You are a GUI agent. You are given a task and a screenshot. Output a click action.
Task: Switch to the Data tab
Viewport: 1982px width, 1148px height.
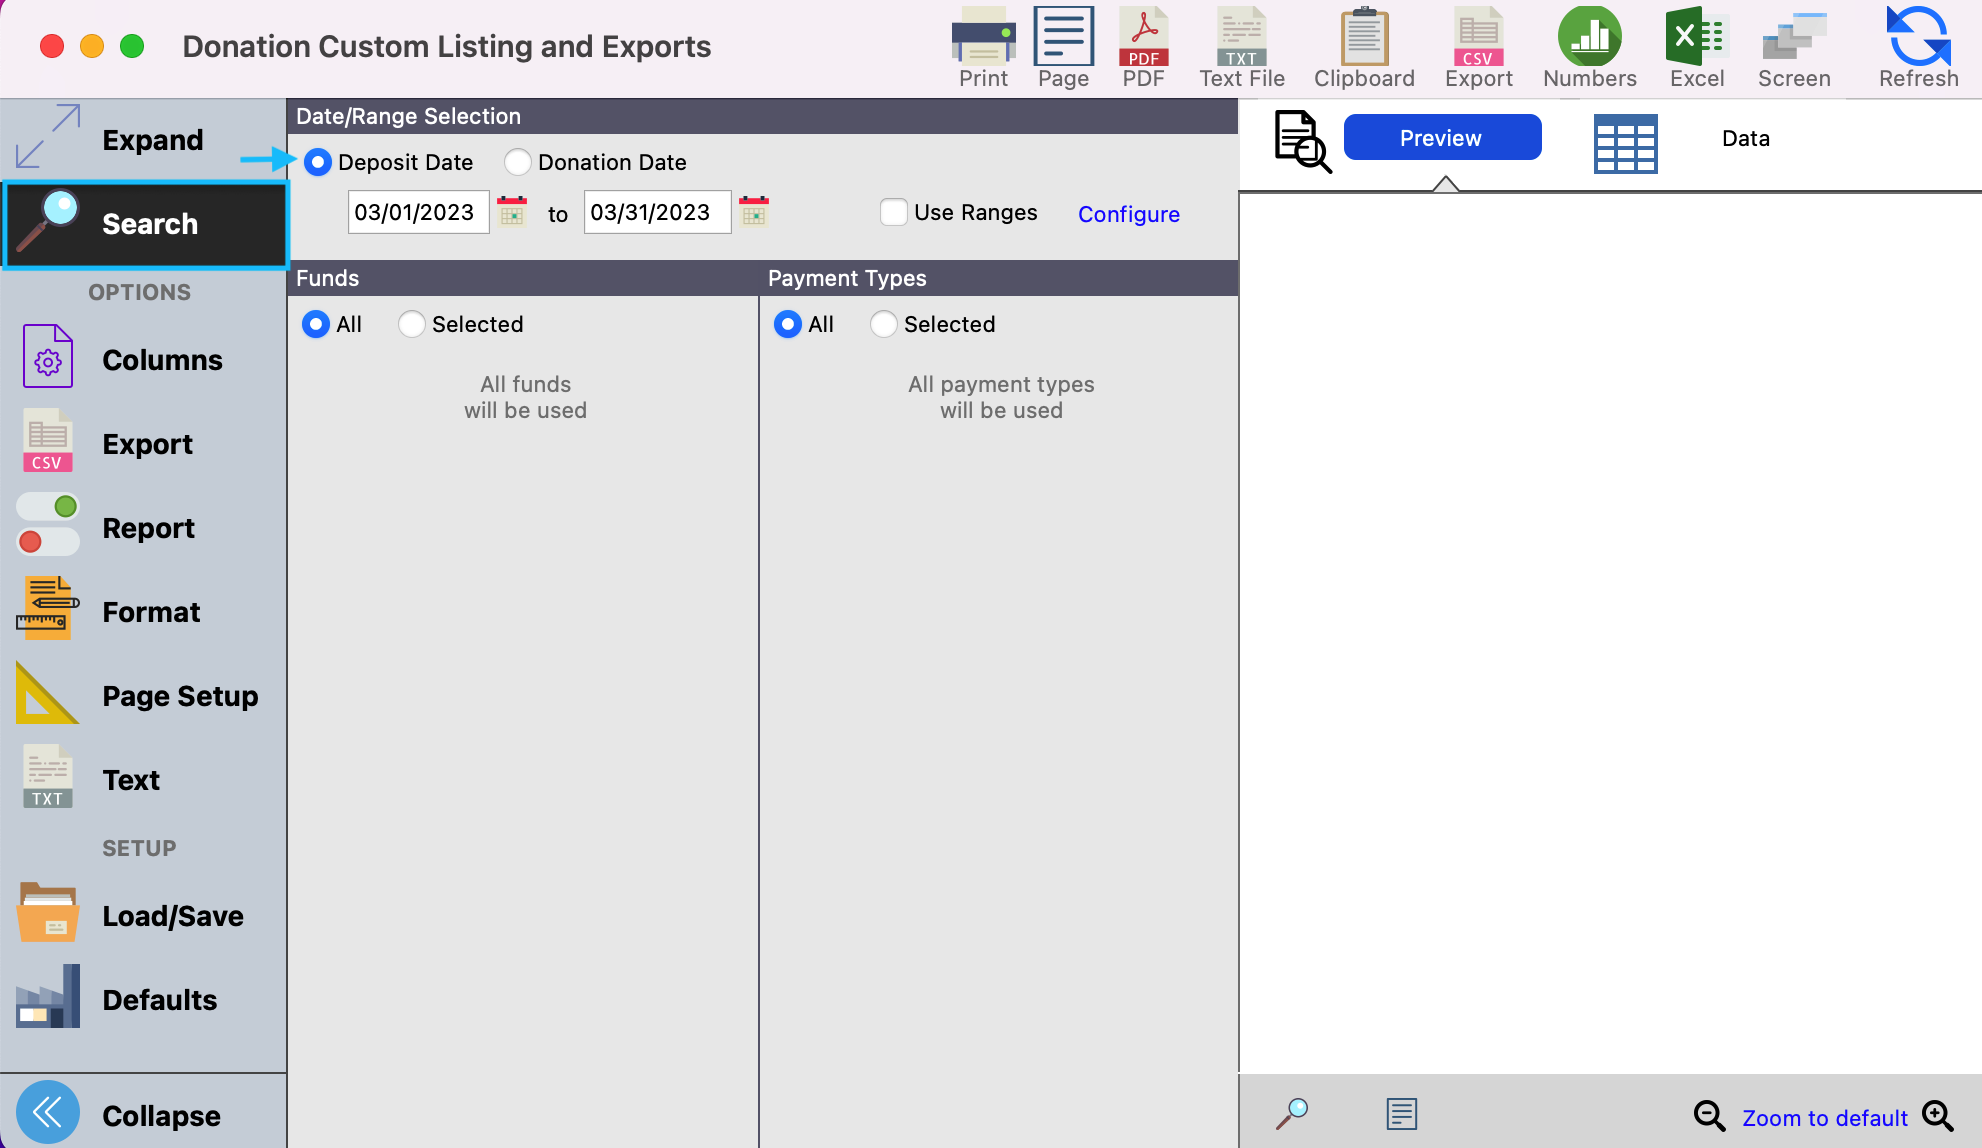tap(1745, 138)
